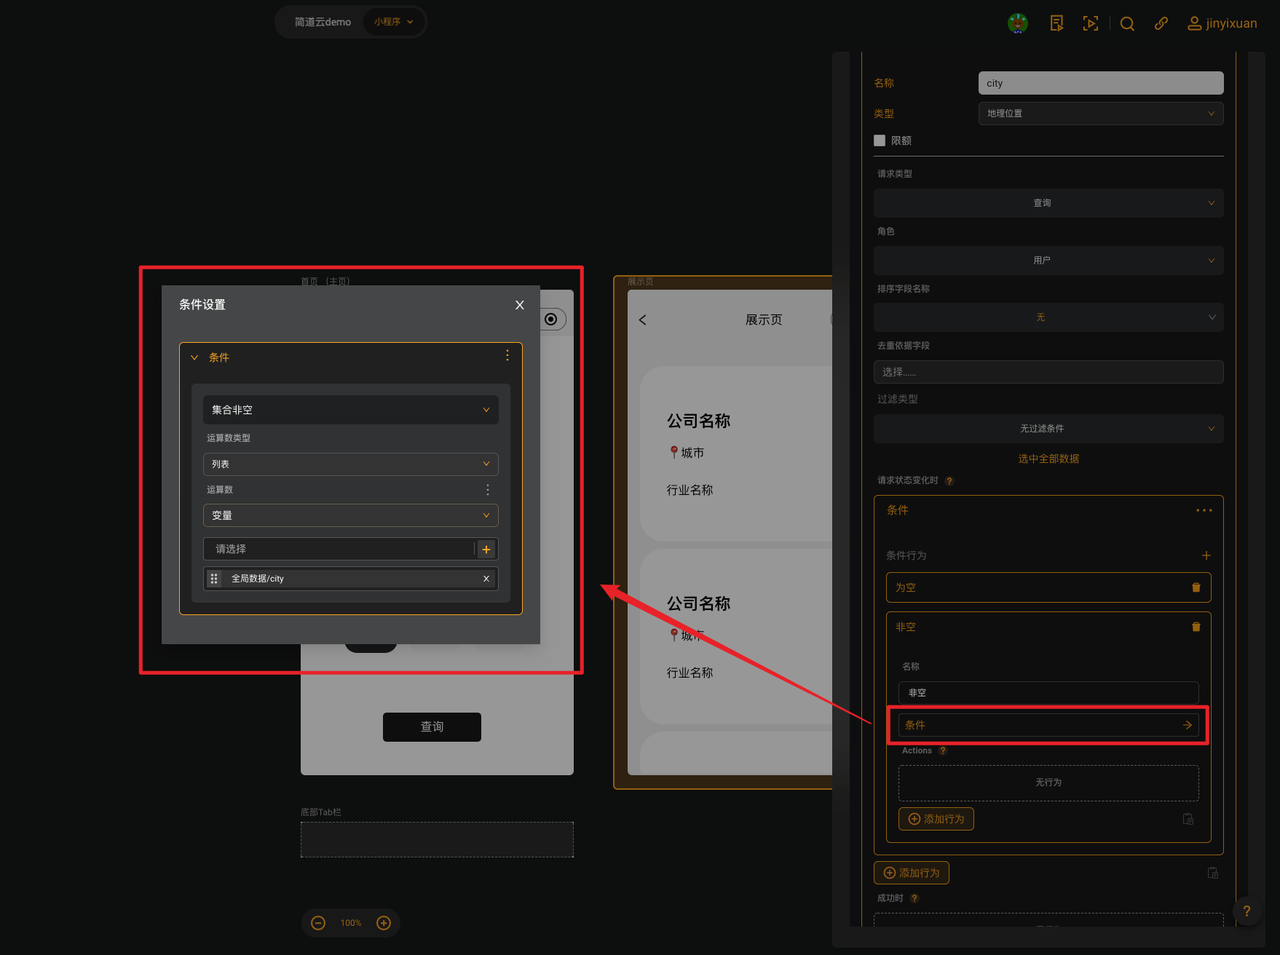The image size is (1280, 955).
Task: Toggle the 限额 checkbox
Action: 880,141
